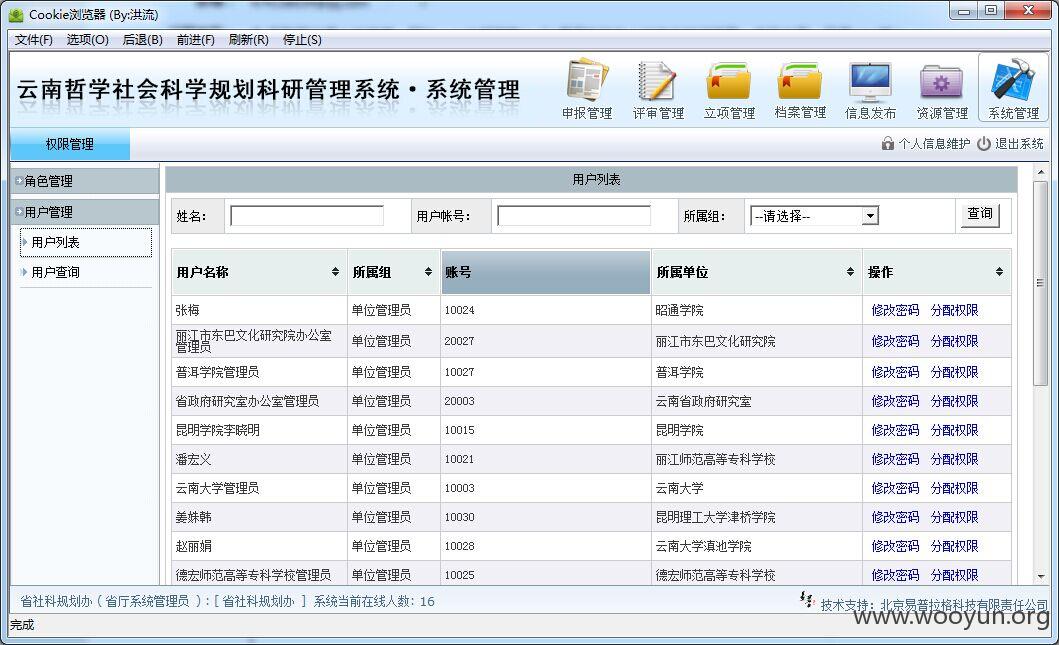The height and width of the screenshot is (645, 1059).
Task: Click scrollbar down arrow
Action: pyautogui.click(x=1040, y=577)
